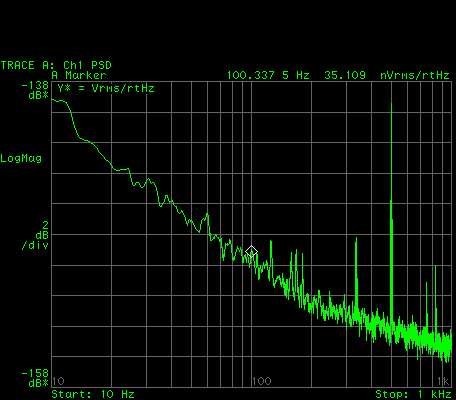
Task: Select the 'TRACE A: Ch1 PSD' title
Action: [56, 65]
